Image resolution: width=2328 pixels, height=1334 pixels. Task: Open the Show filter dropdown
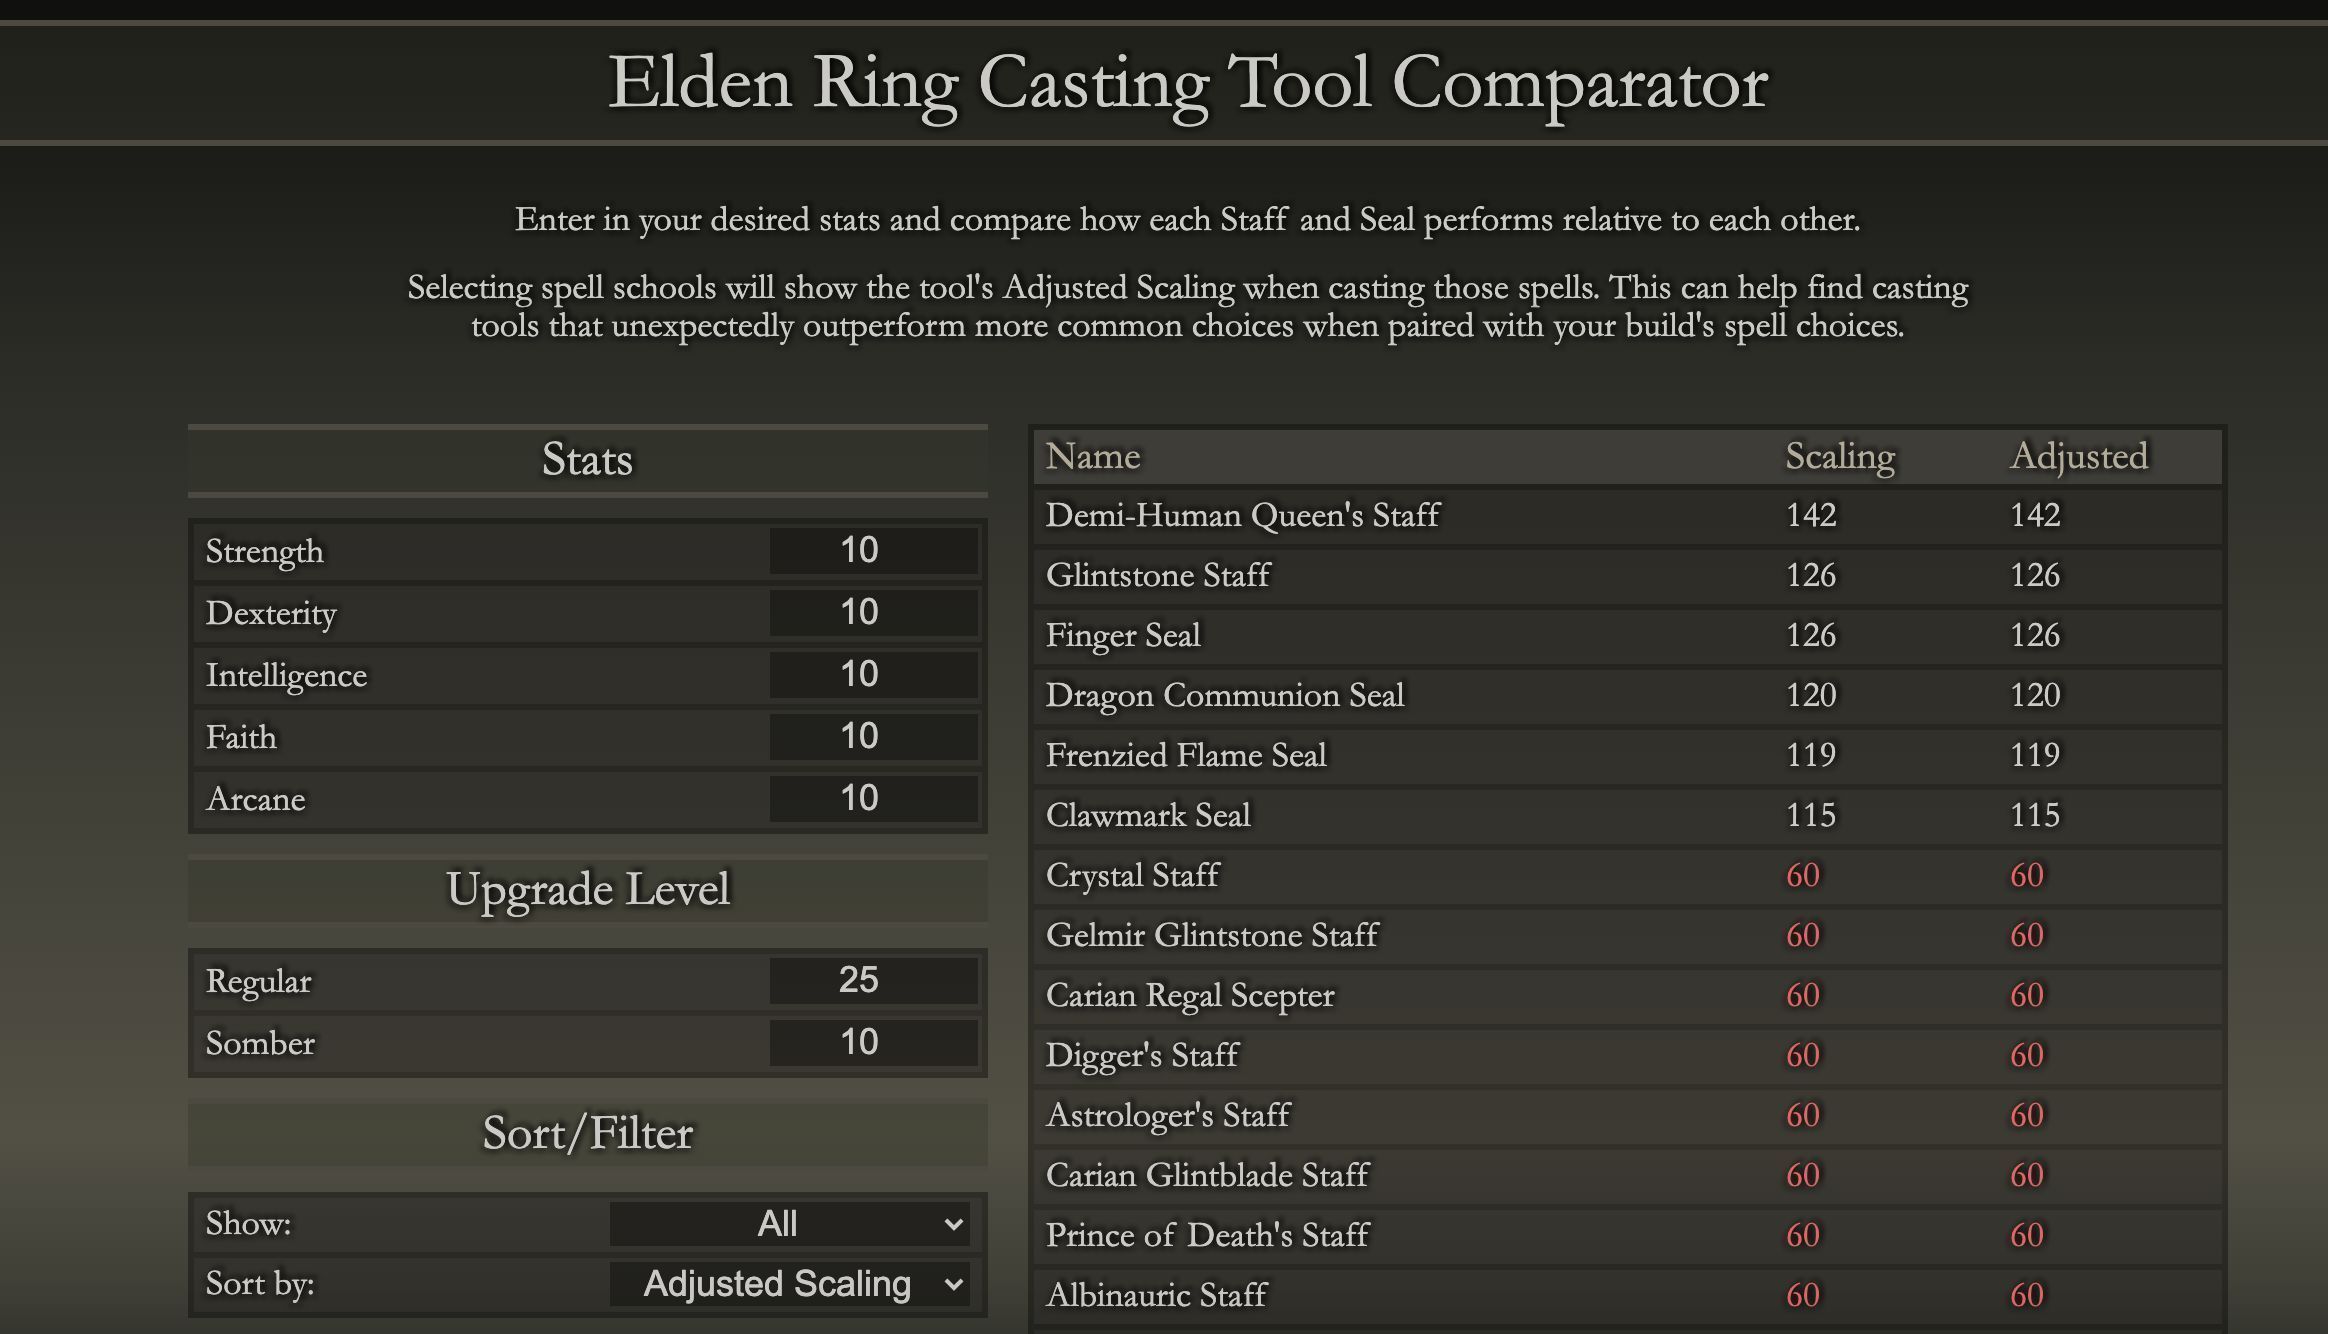(x=789, y=1224)
